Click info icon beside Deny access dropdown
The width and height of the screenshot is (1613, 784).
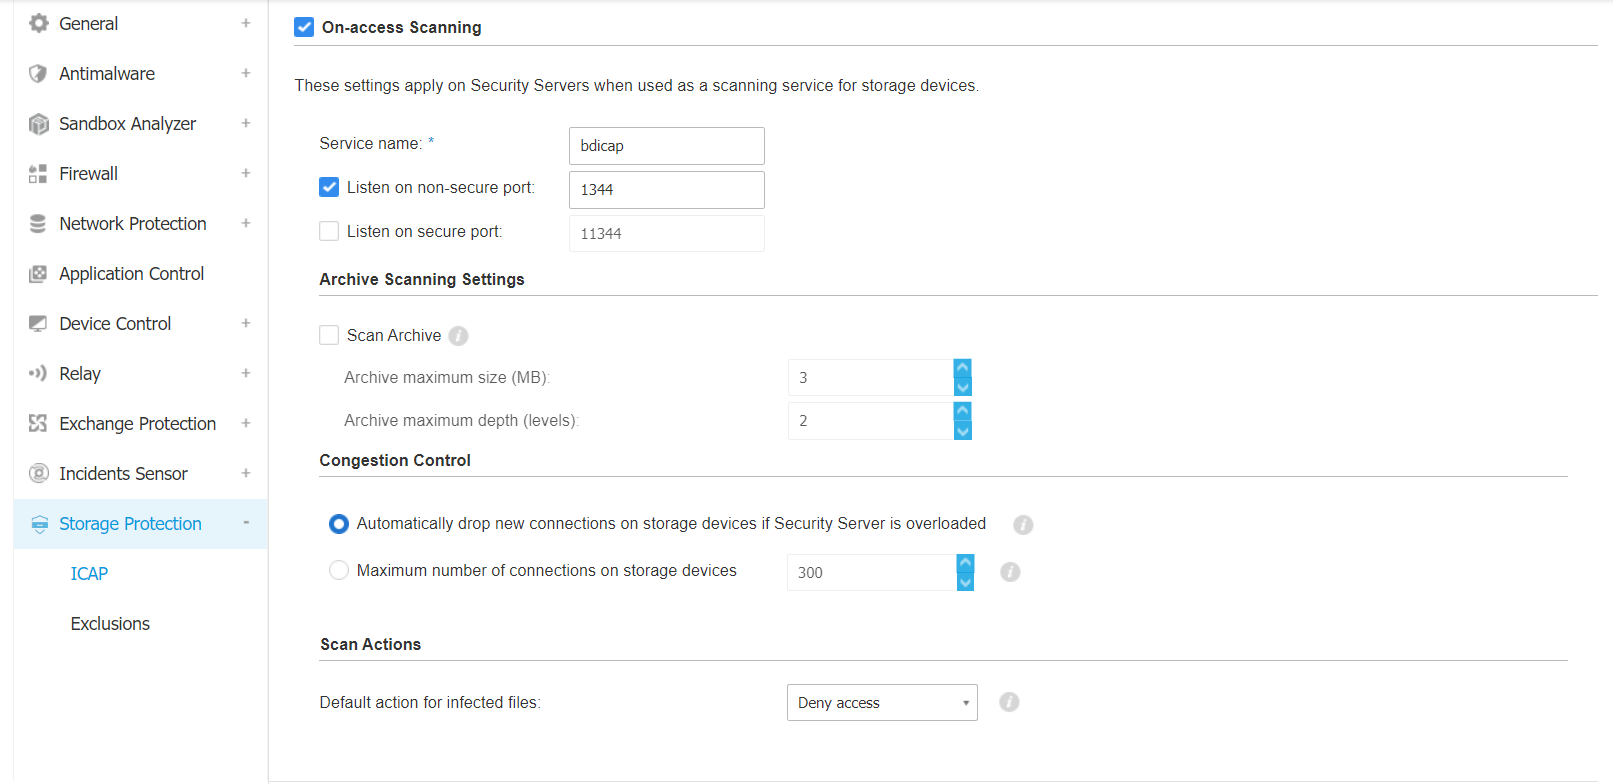click(1009, 702)
